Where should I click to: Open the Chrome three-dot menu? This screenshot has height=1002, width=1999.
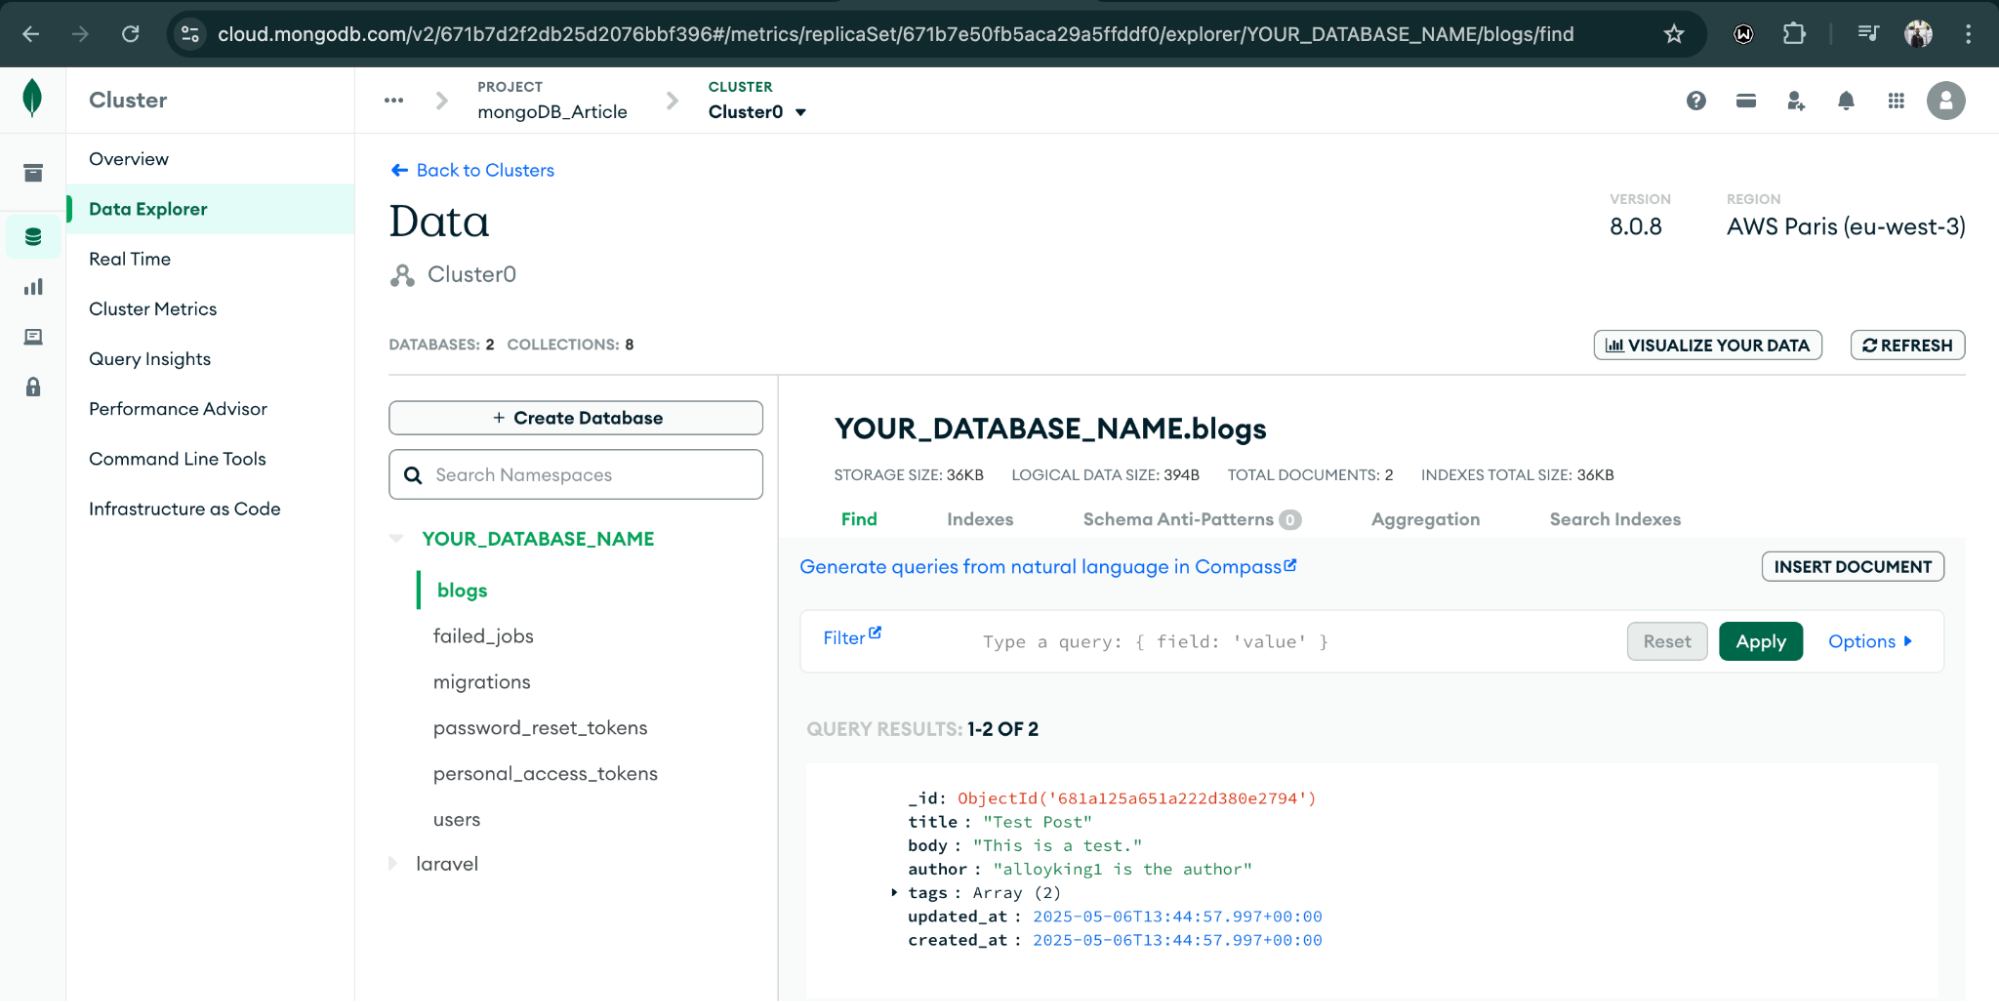coord(1968,34)
